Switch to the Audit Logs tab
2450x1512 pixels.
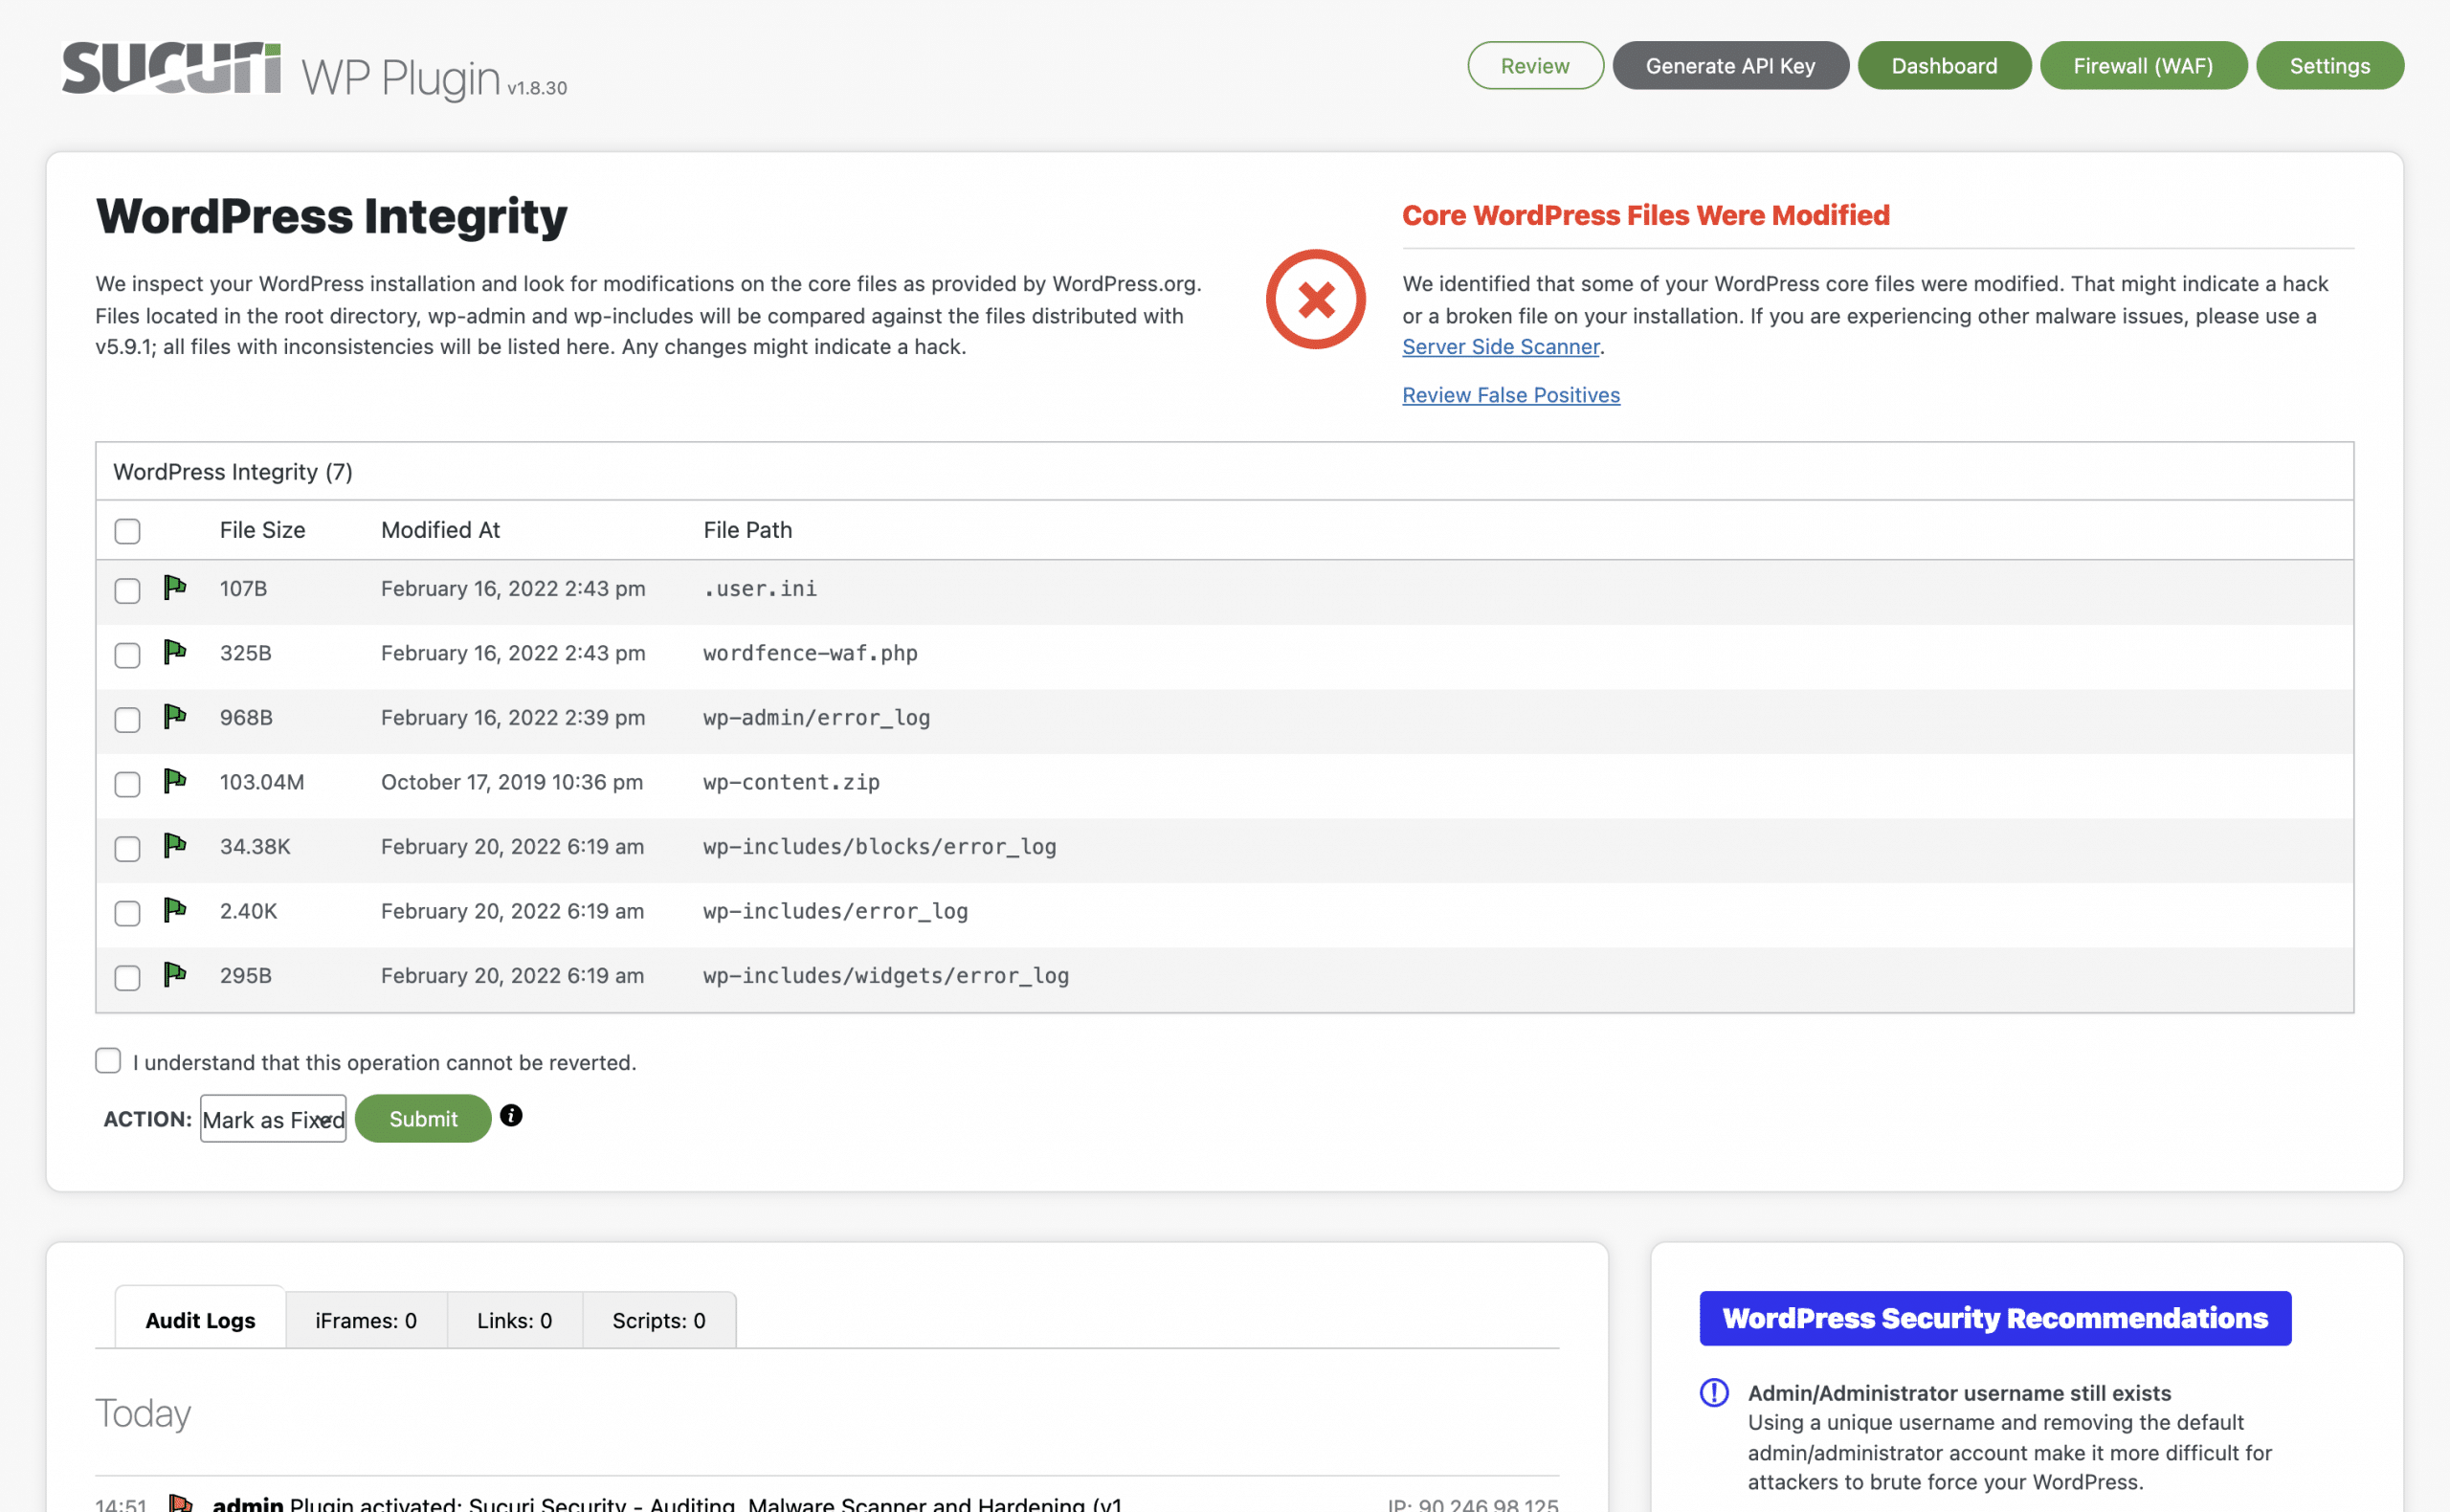click(200, 1320)
